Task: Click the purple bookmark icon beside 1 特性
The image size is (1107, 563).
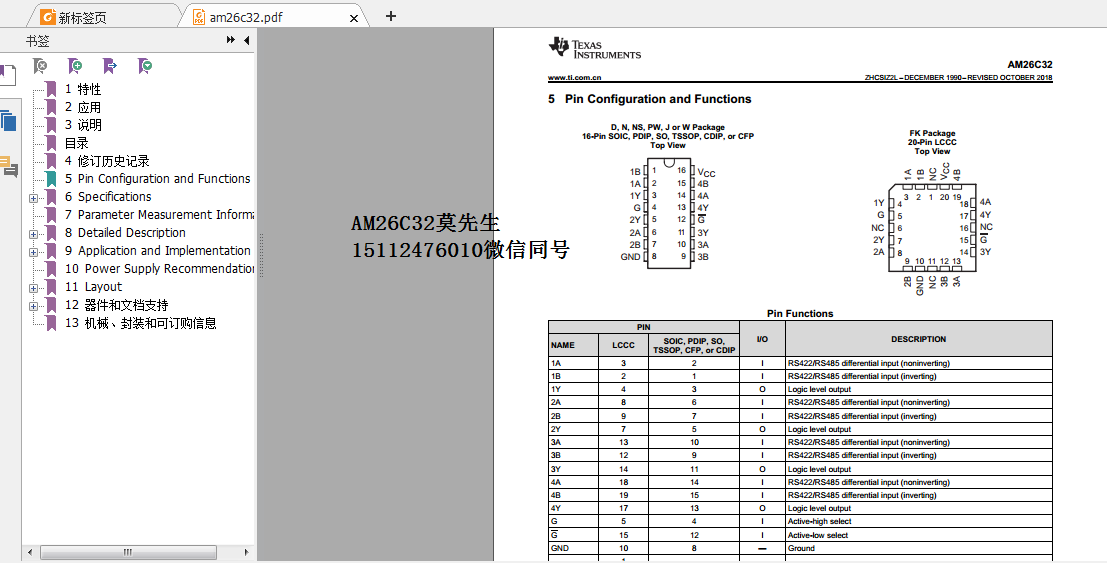Action: coord(51,89)
